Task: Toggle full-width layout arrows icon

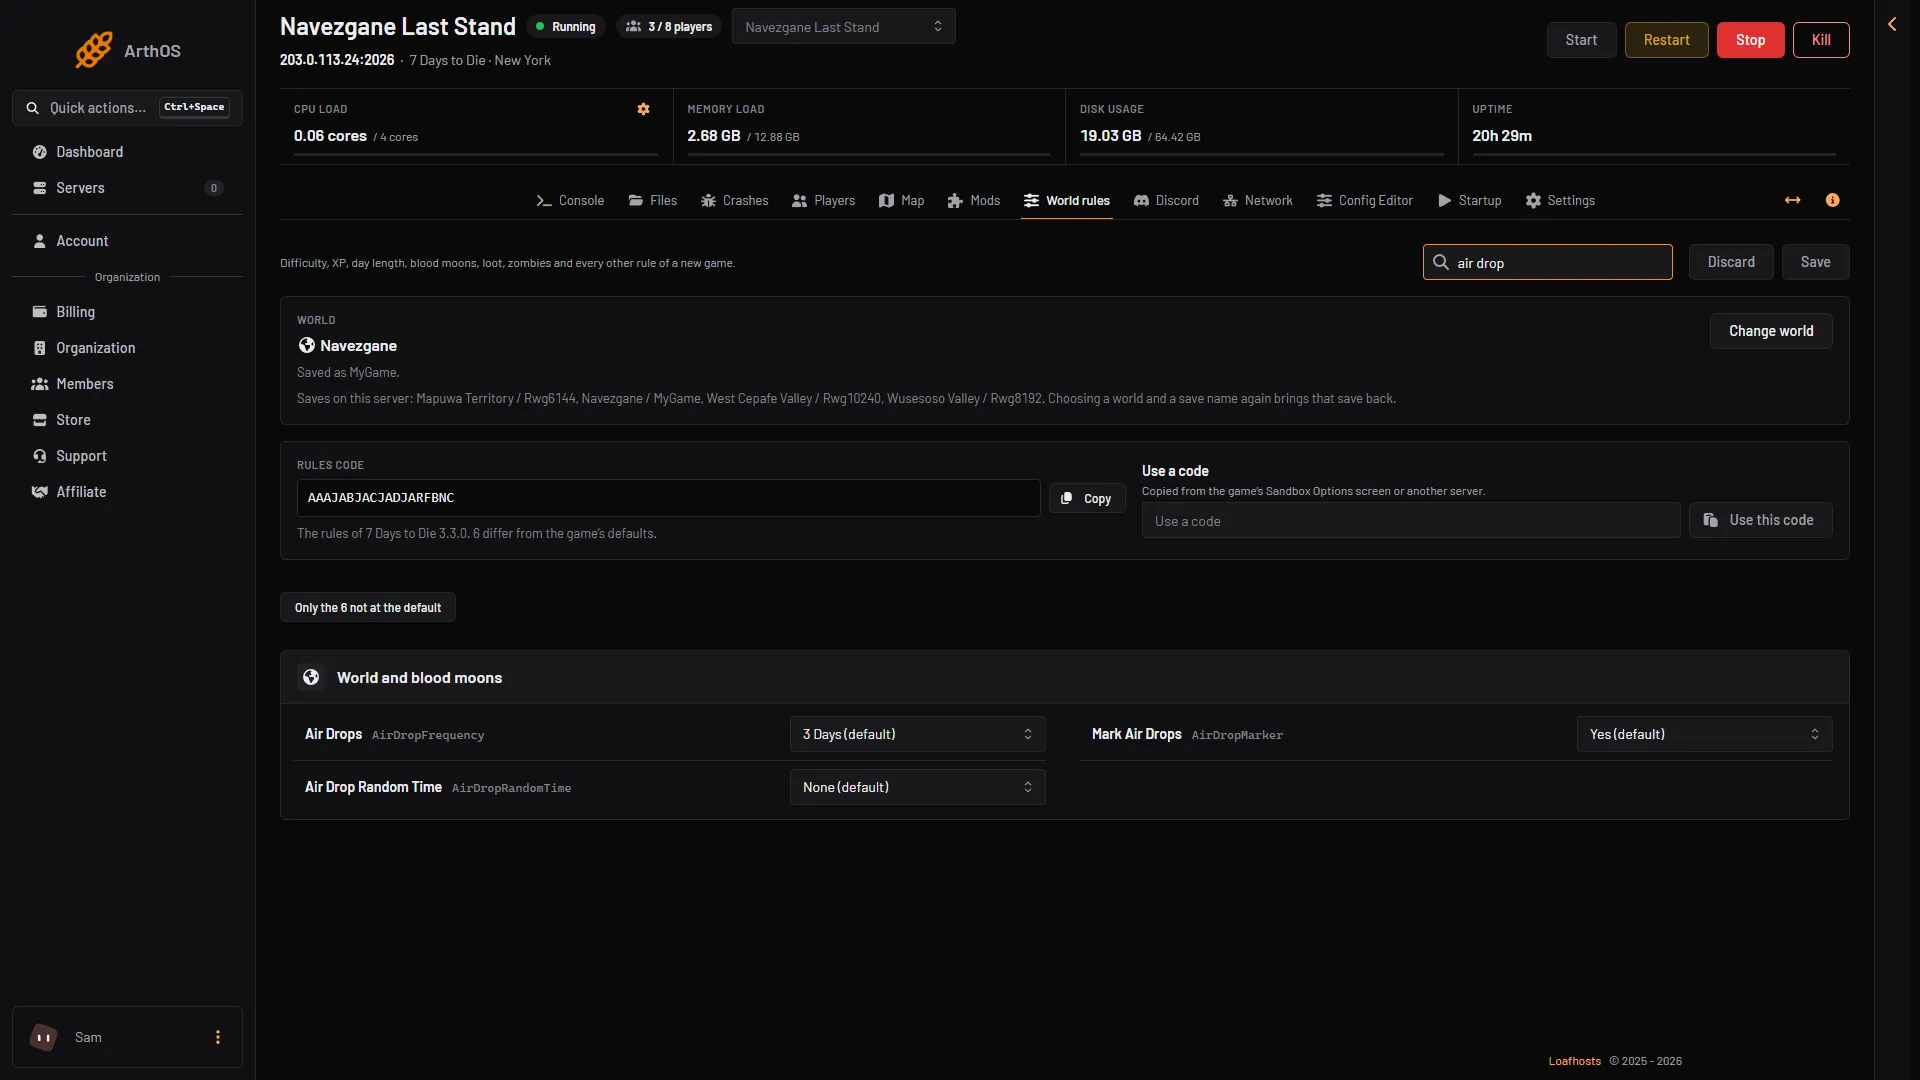Action: click(x=1793, y=200)
